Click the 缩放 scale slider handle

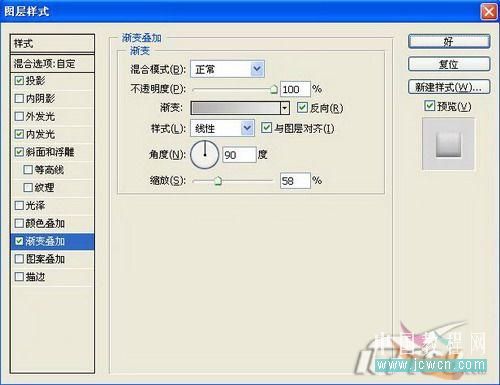218,181
